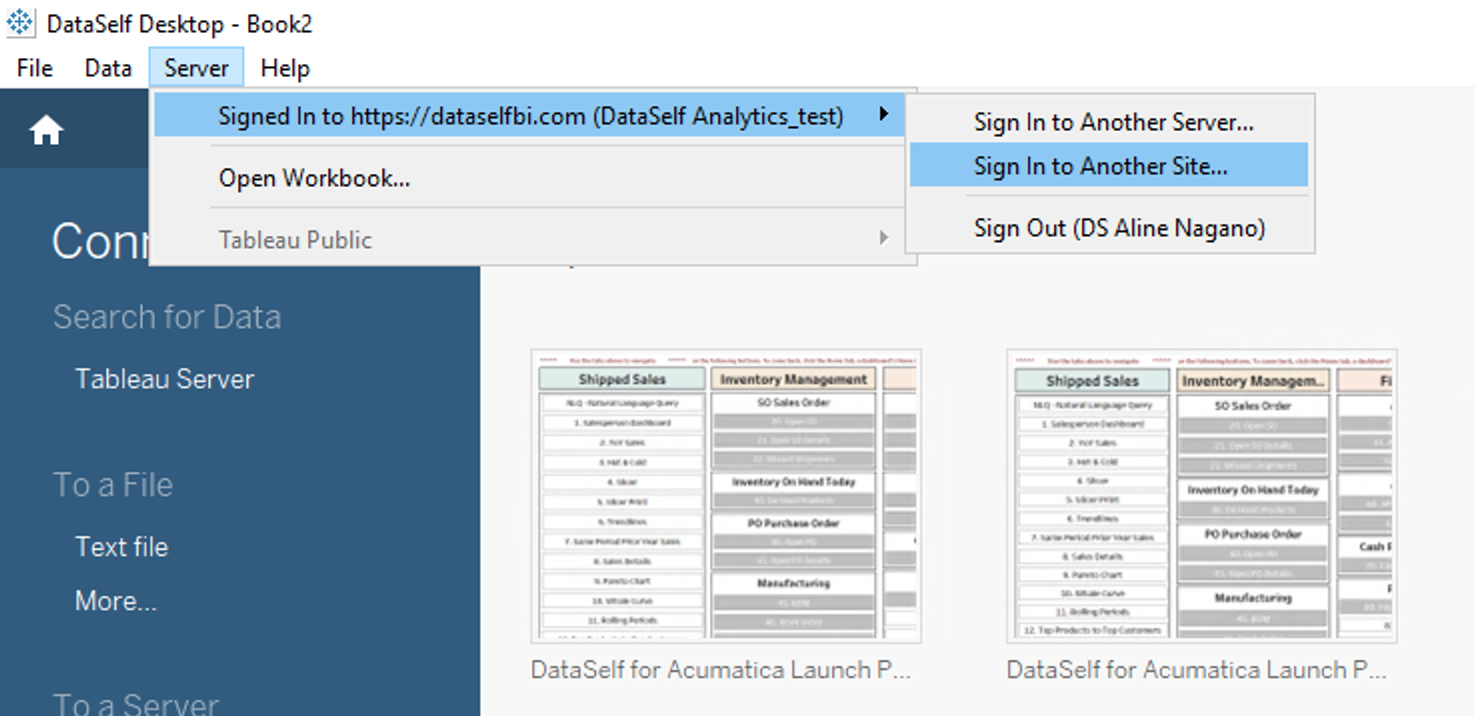Open the left DataSelf for Acumatica workbook thumbnail
The image size is (1474, 716).
point(725,496)
